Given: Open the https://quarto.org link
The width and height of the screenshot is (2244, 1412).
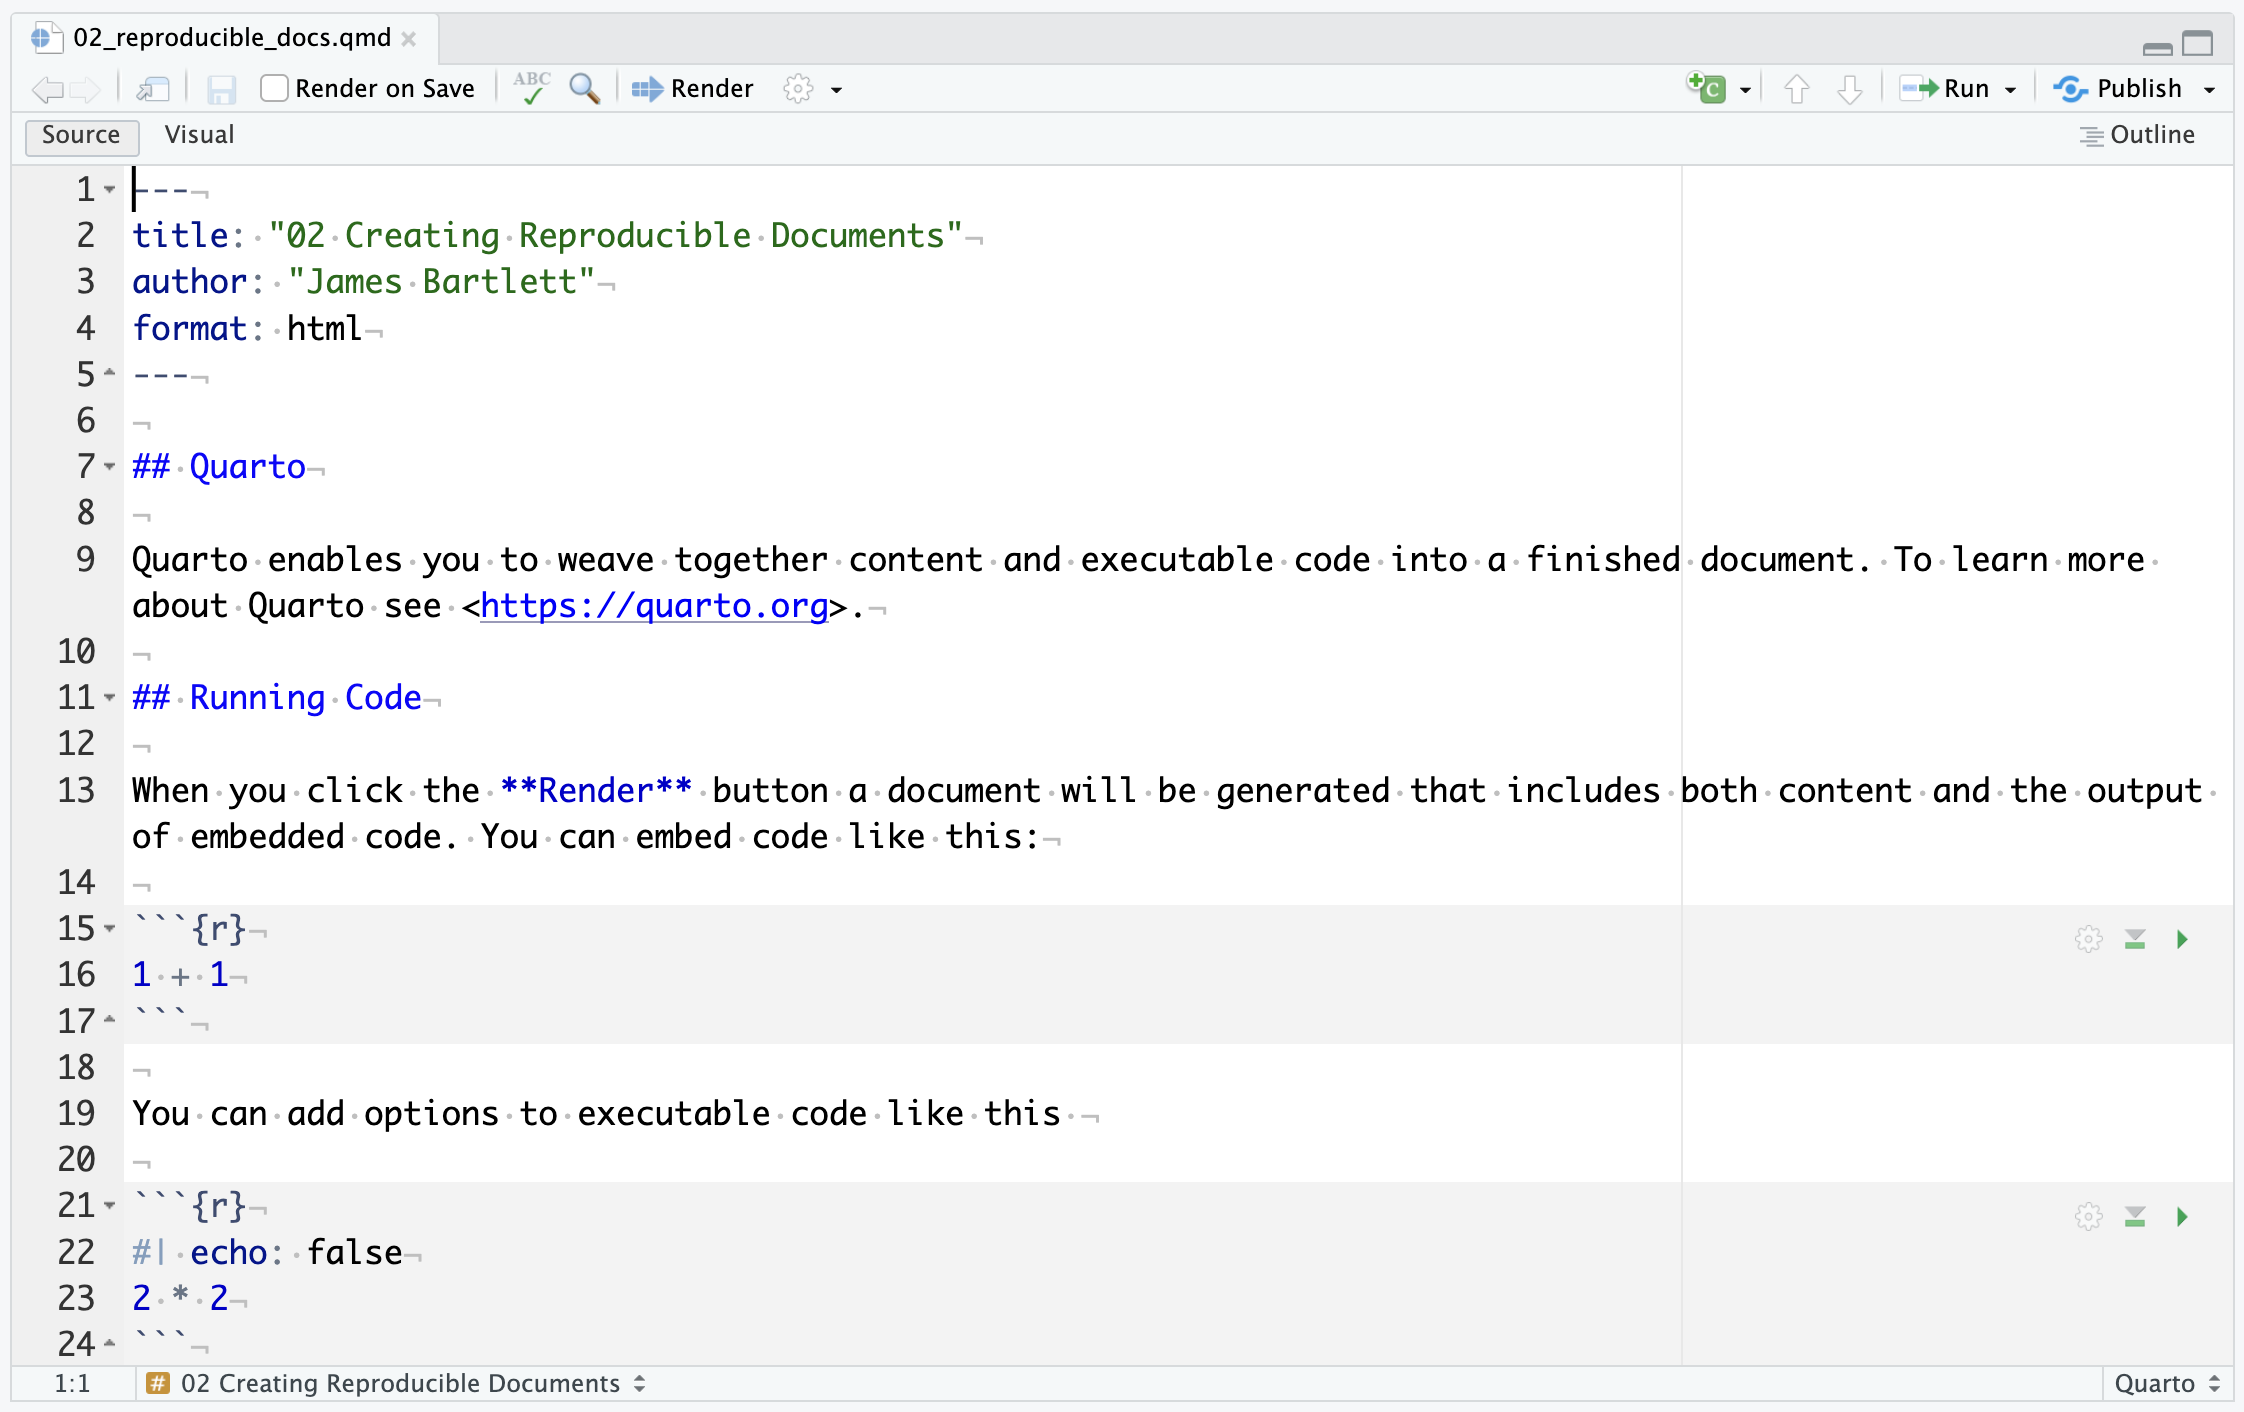Looking at the screenshot, I should point(654,606).
